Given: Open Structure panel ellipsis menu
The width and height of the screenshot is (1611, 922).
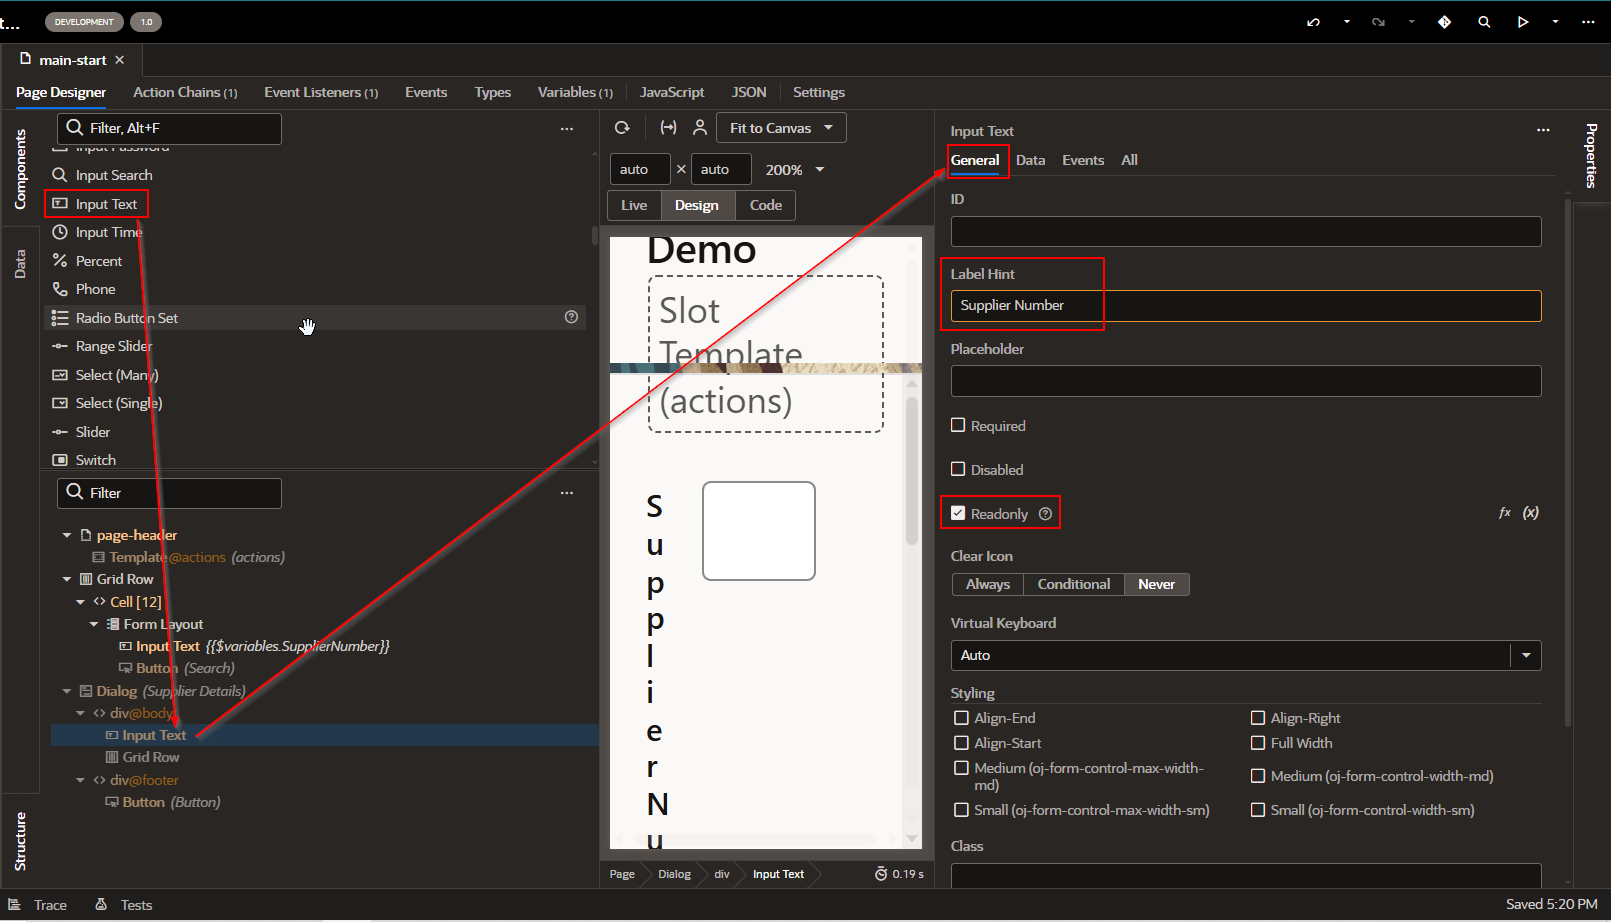Looking at the screenshot, I should pyautogui.click(x=567, y=493).
